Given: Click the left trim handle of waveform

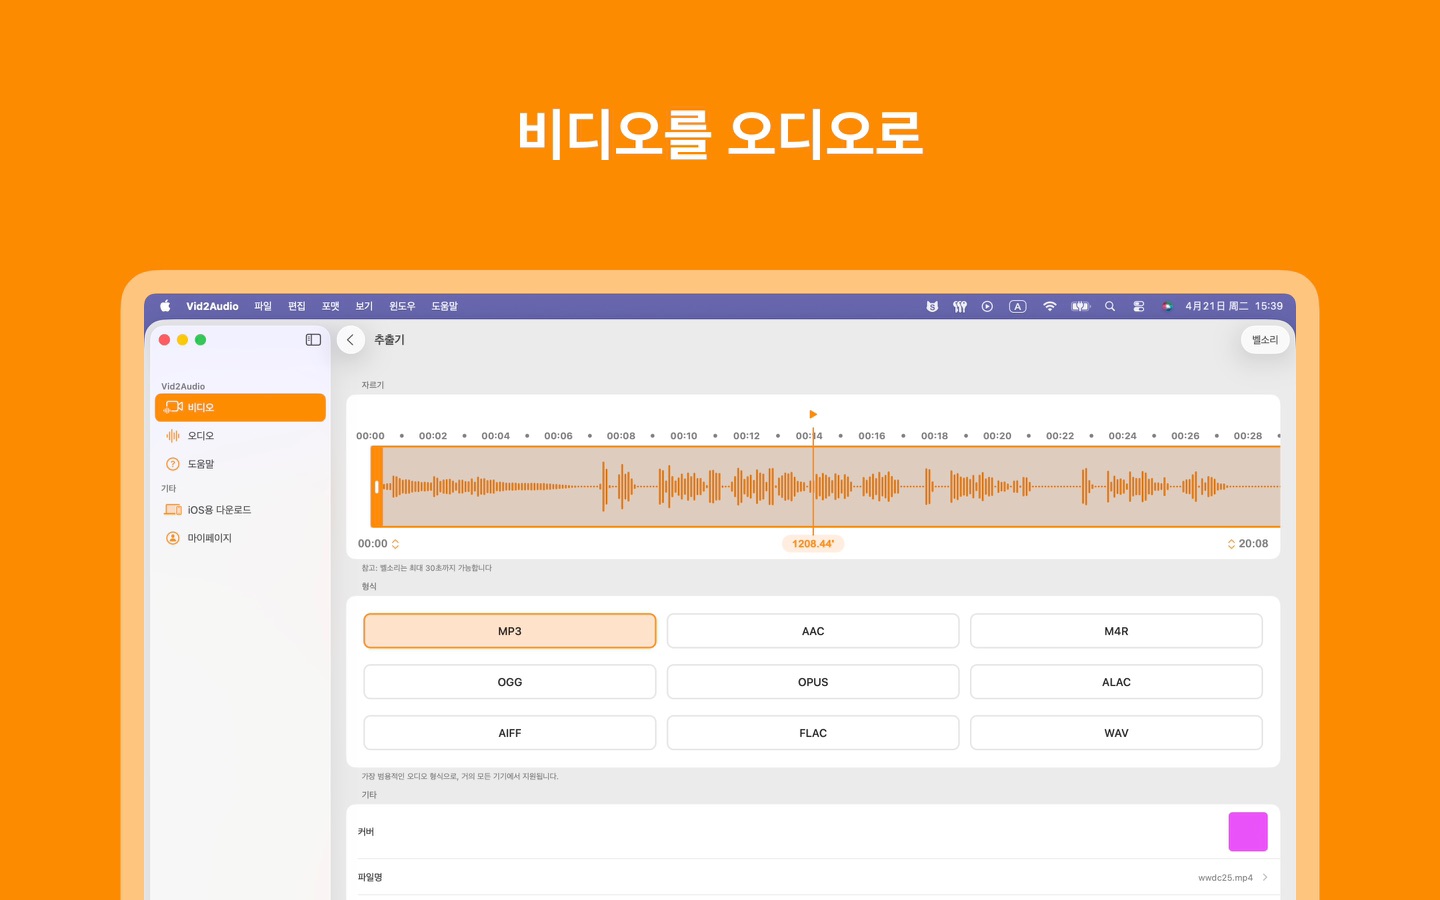Looking at the screenshot, I should (x=377, y=487).
